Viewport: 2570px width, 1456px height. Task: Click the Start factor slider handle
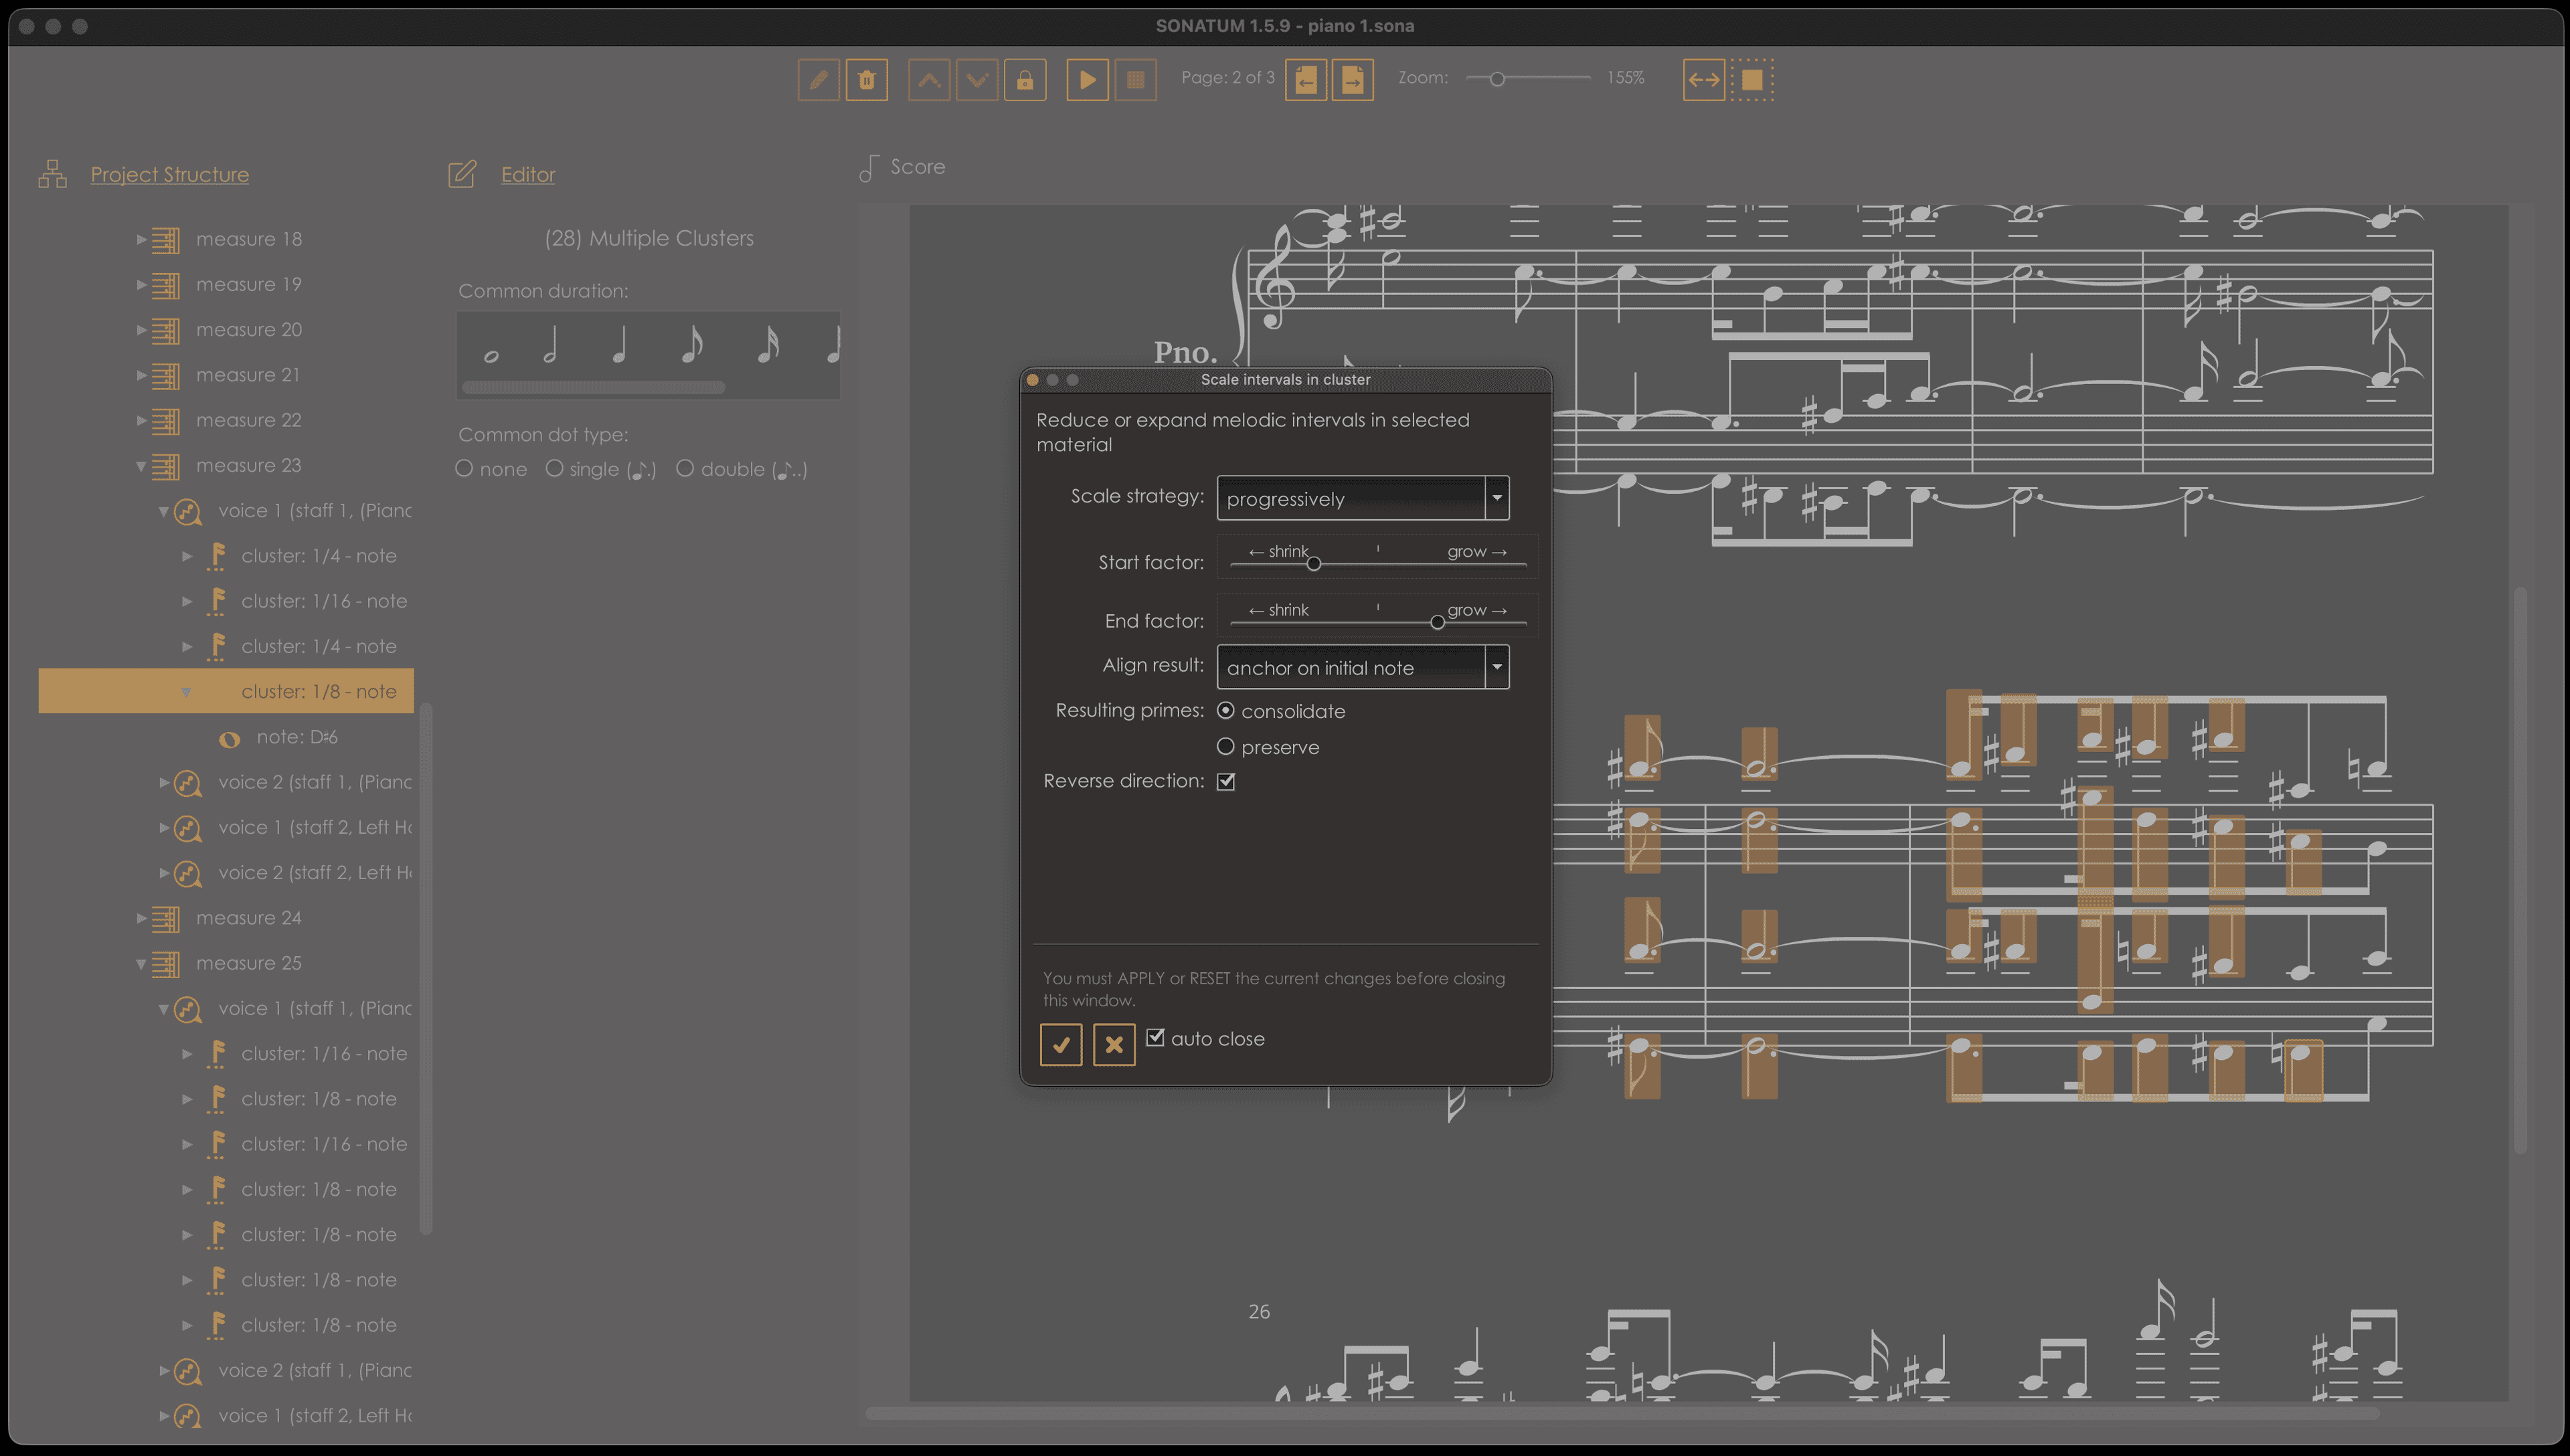point(1314,564)
